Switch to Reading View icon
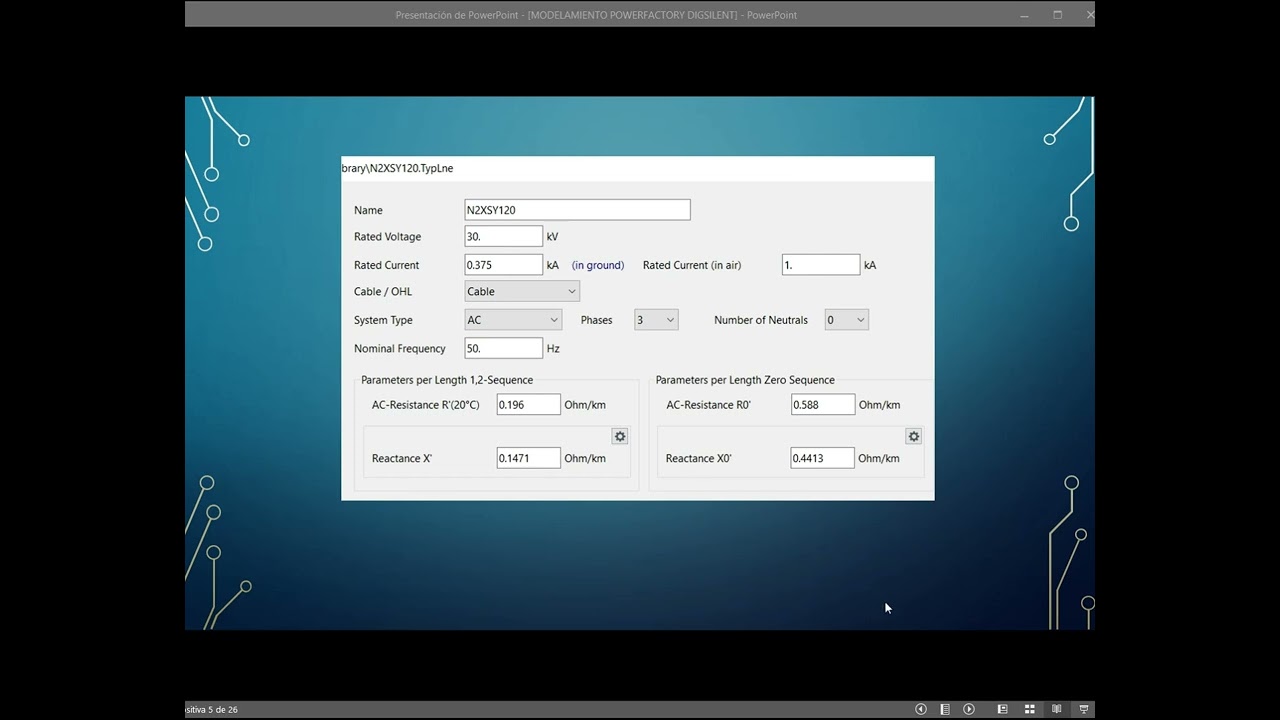Viewport: 1280px width, 720px height. (1056, 709)
